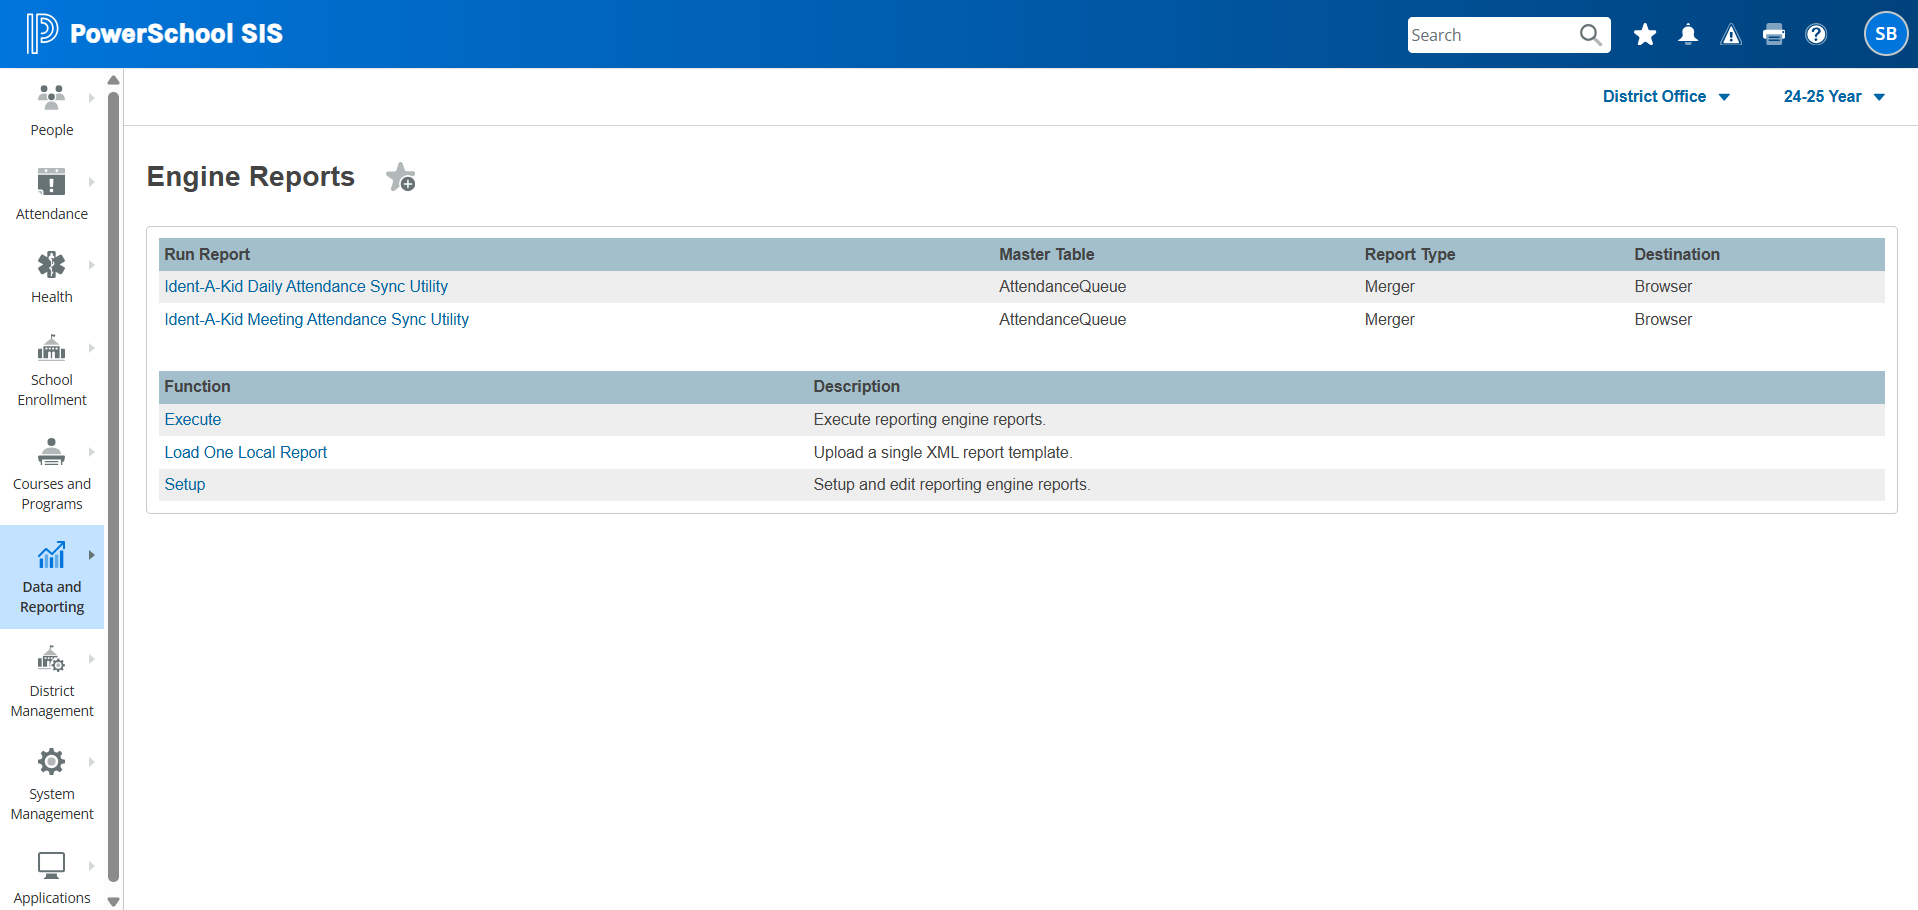Open favorites star in header
Viewport: 1918px width, 910px height.
pyautogui.click(x=1645, y=35)
